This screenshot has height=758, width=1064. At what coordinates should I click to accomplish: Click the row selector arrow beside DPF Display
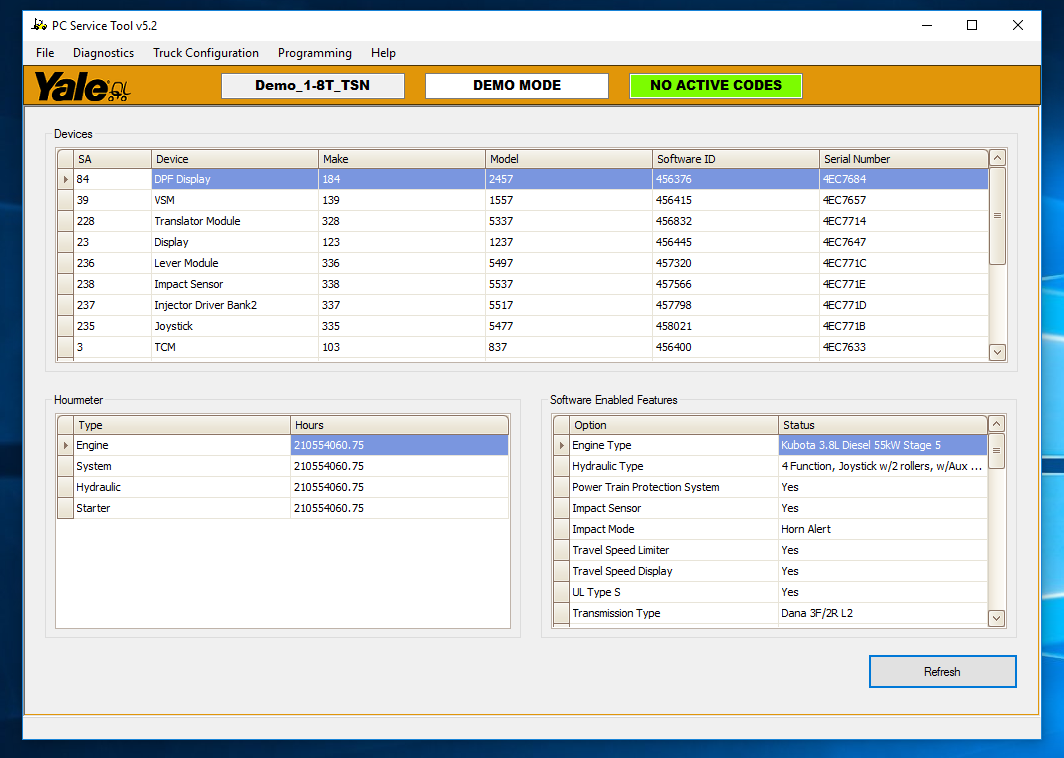tap(65, 178)
